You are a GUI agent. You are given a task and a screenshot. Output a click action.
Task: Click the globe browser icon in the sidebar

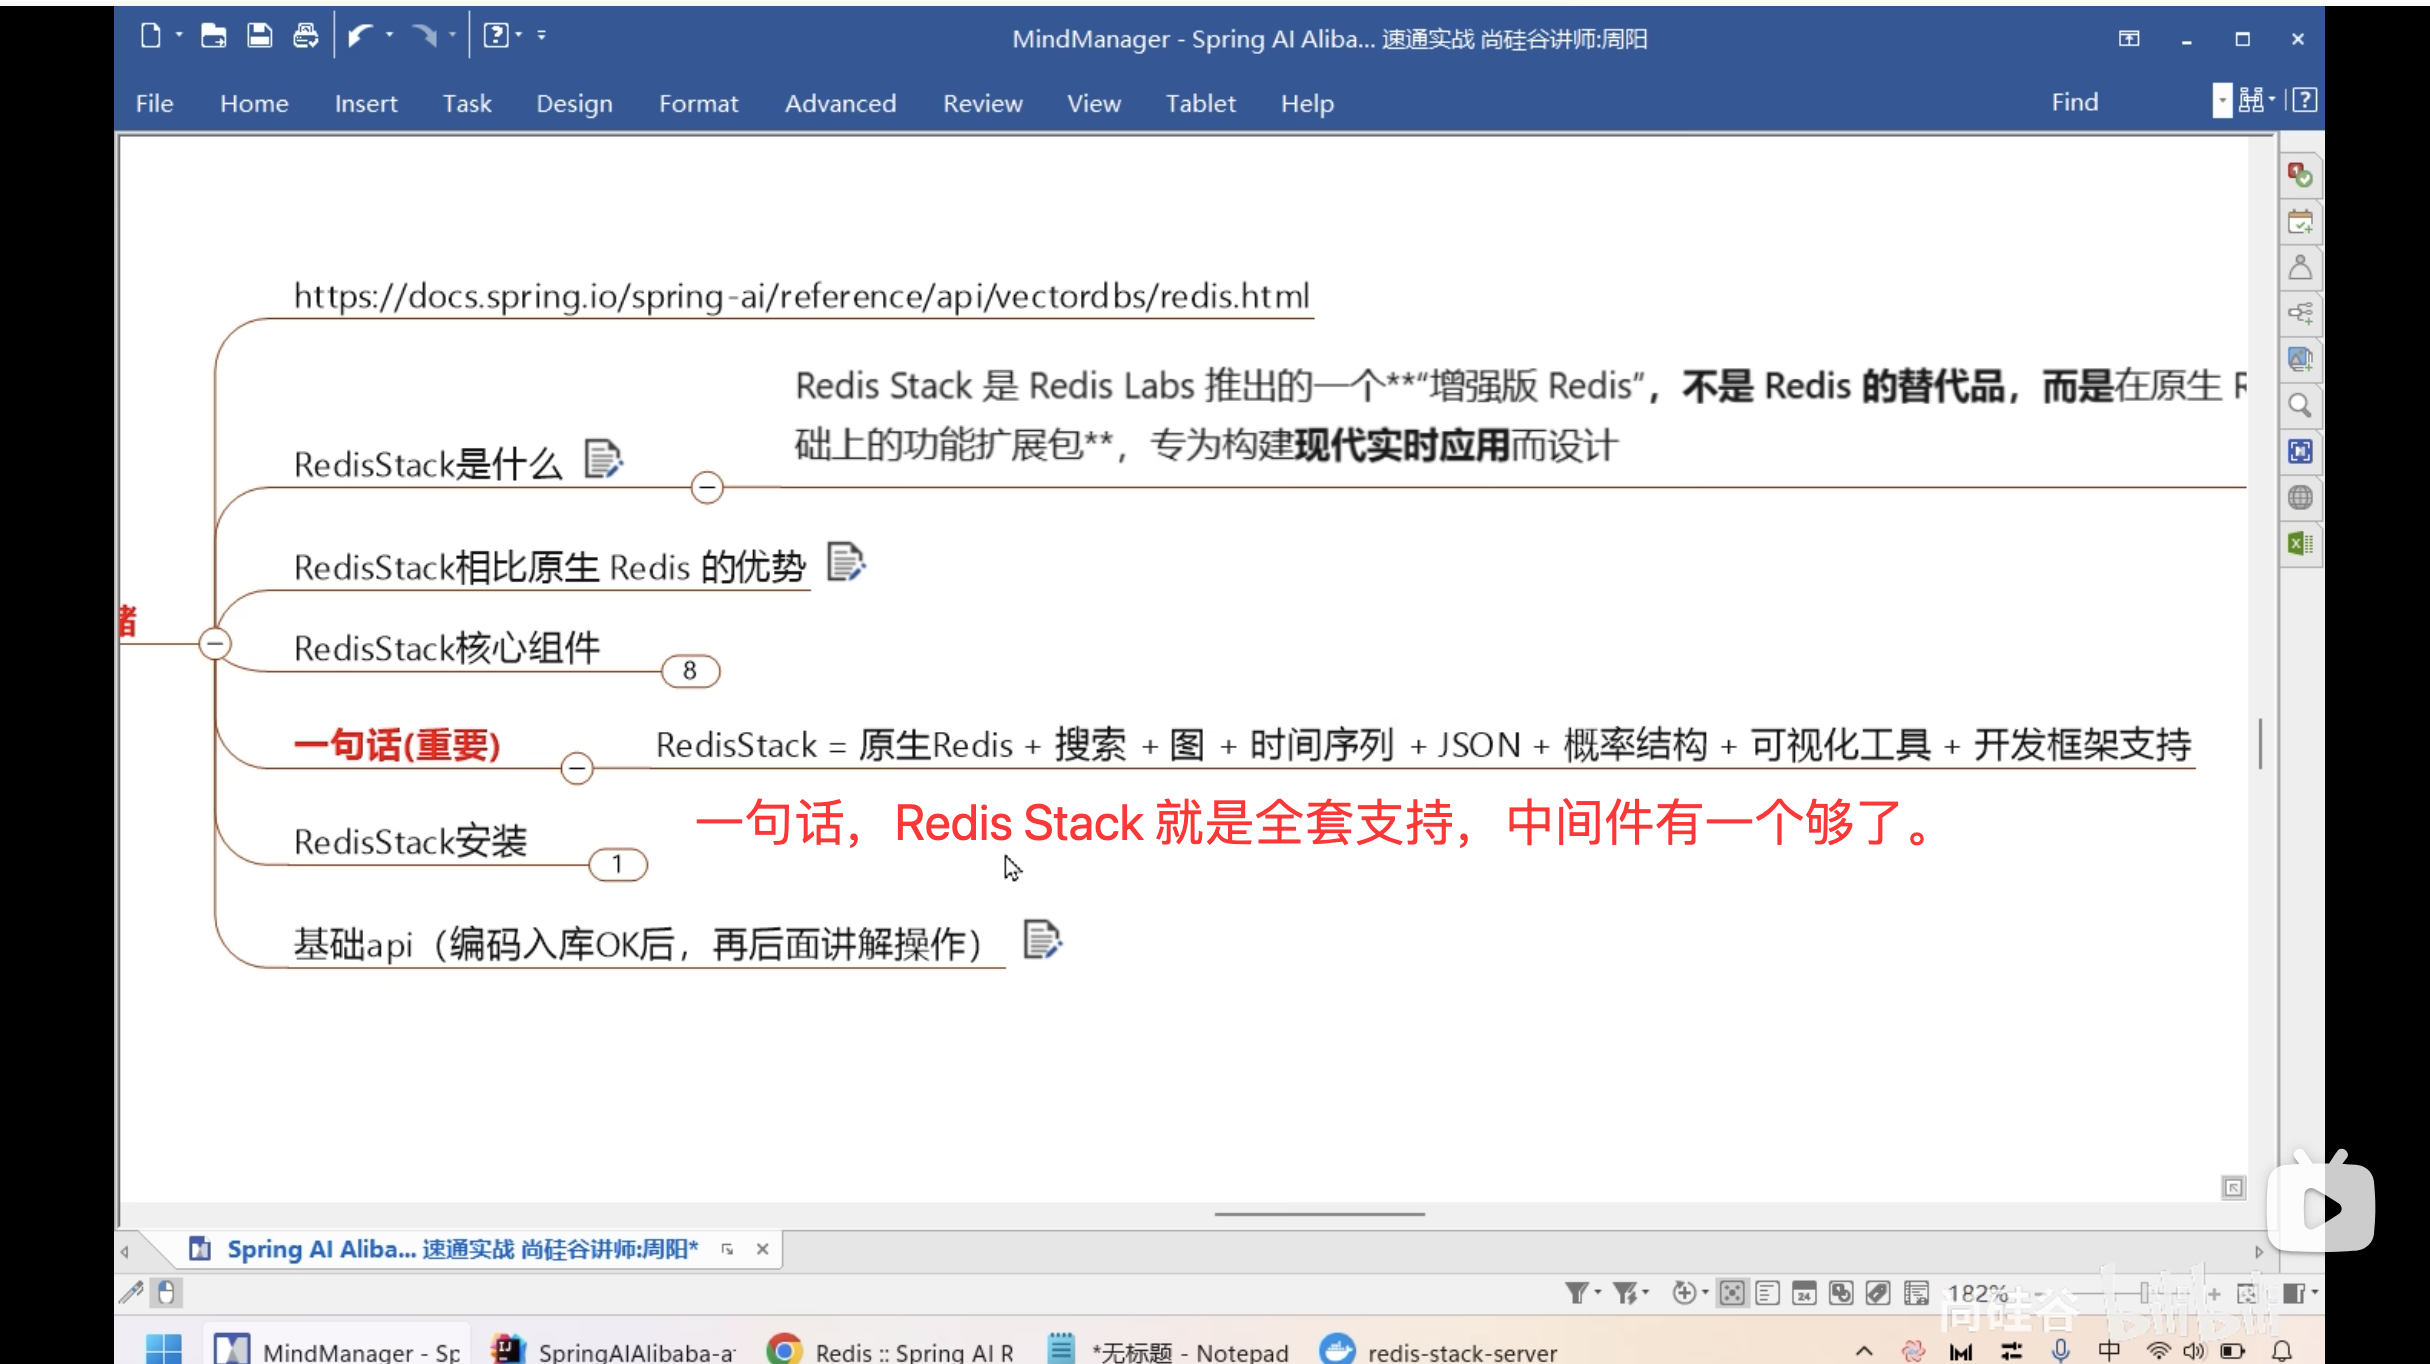click(x=2301, y=497)
